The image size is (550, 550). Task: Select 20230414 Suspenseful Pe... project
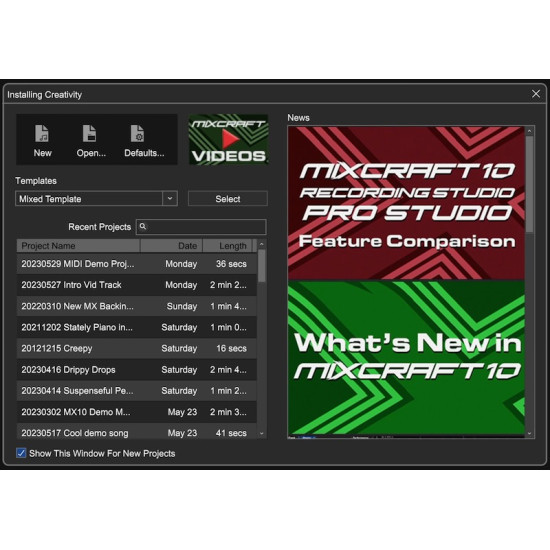coord(137,391)
